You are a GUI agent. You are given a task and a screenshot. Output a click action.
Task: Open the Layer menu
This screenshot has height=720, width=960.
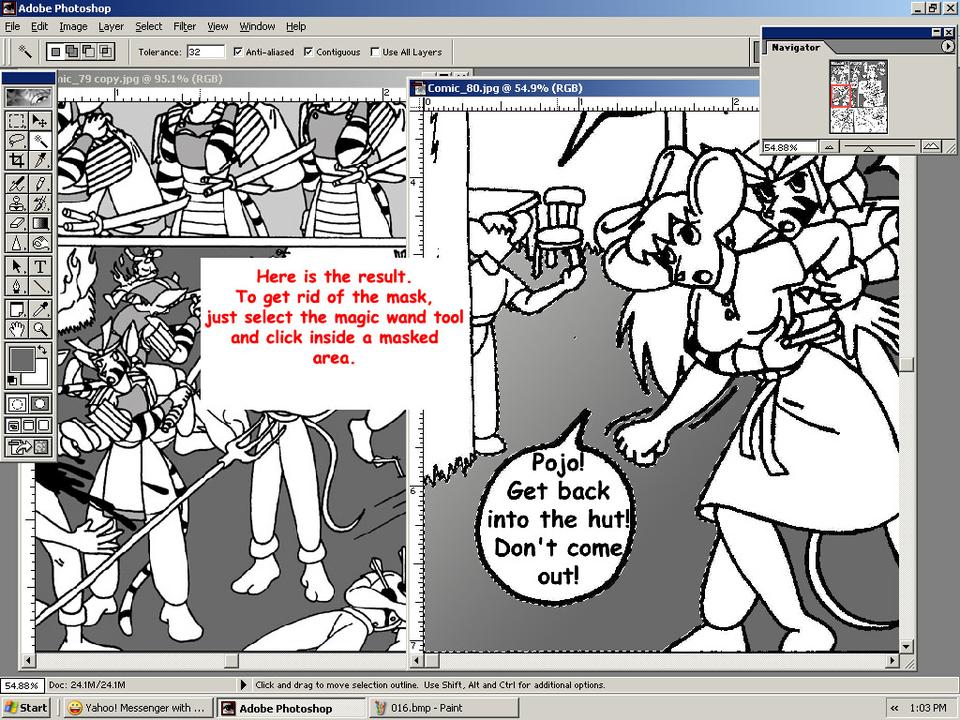coord(111,26)
